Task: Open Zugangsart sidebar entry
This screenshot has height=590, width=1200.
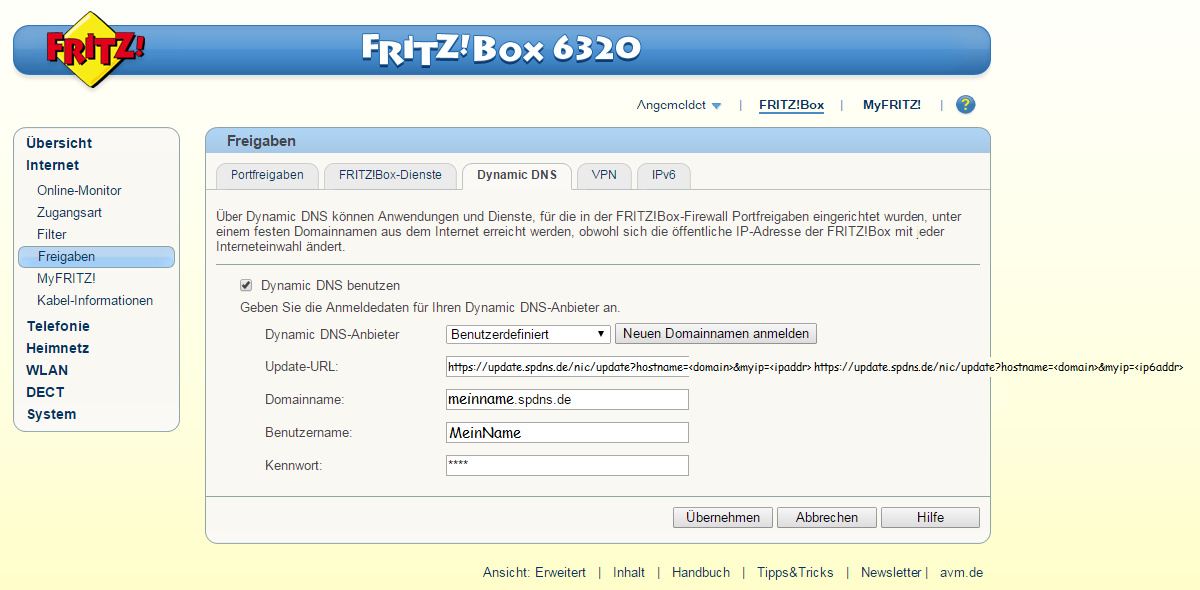Action: point(69,212)
